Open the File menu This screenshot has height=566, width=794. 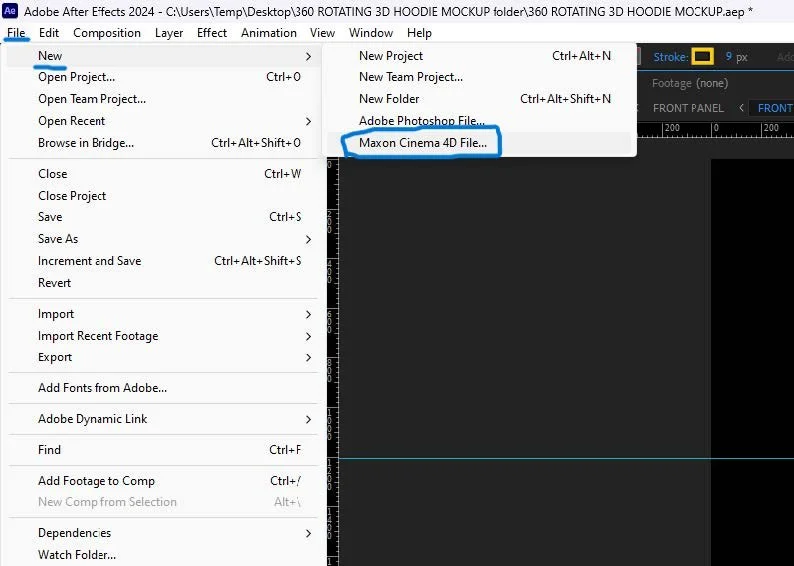coord(16,33)
